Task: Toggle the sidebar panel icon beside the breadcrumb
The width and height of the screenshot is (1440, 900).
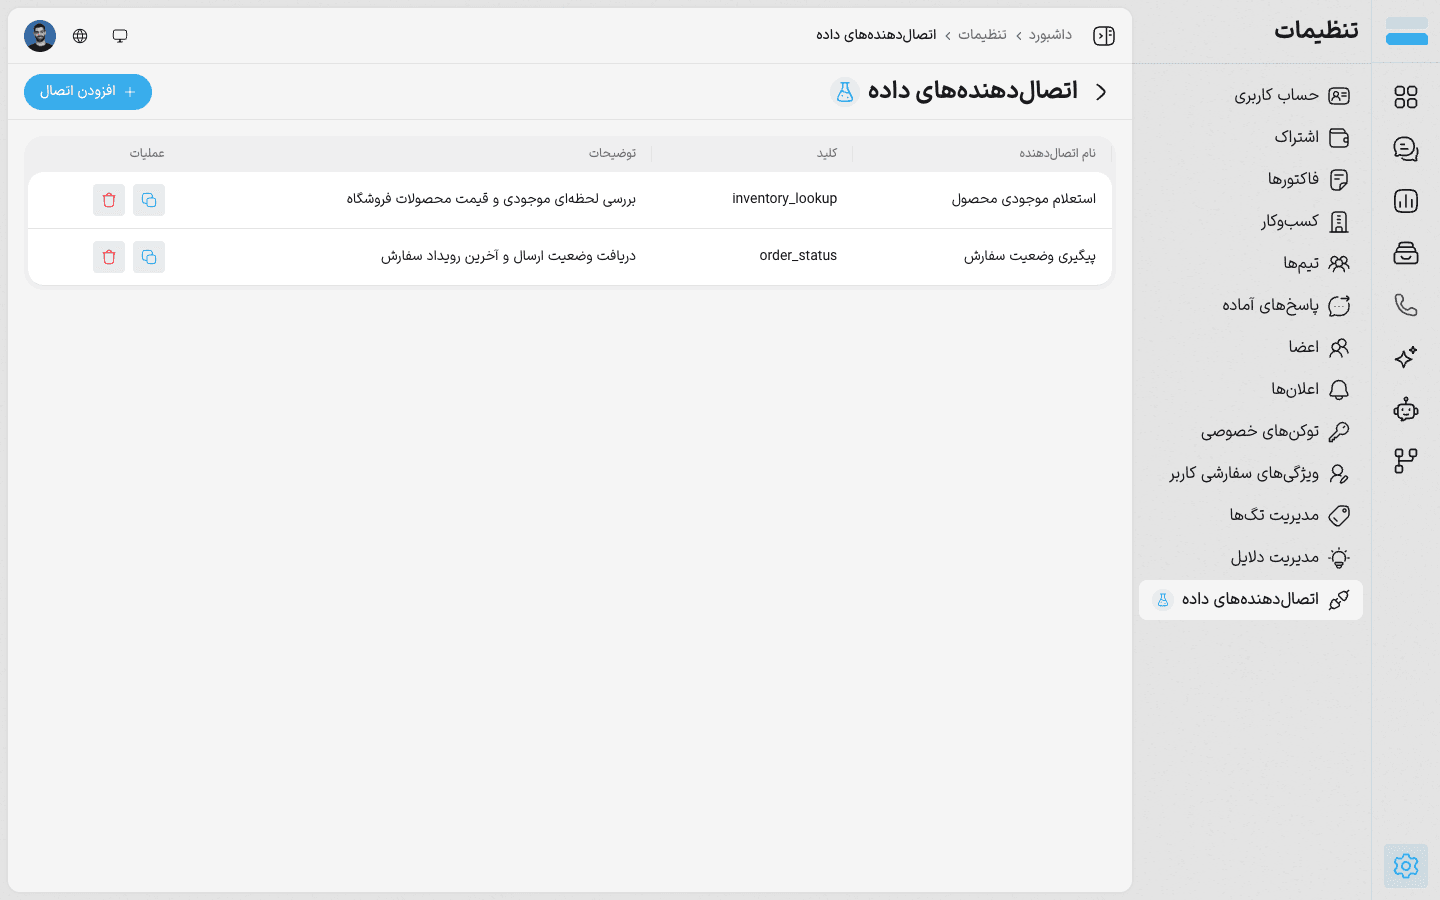Action: pyautogui.click(x=1104, y=36)
